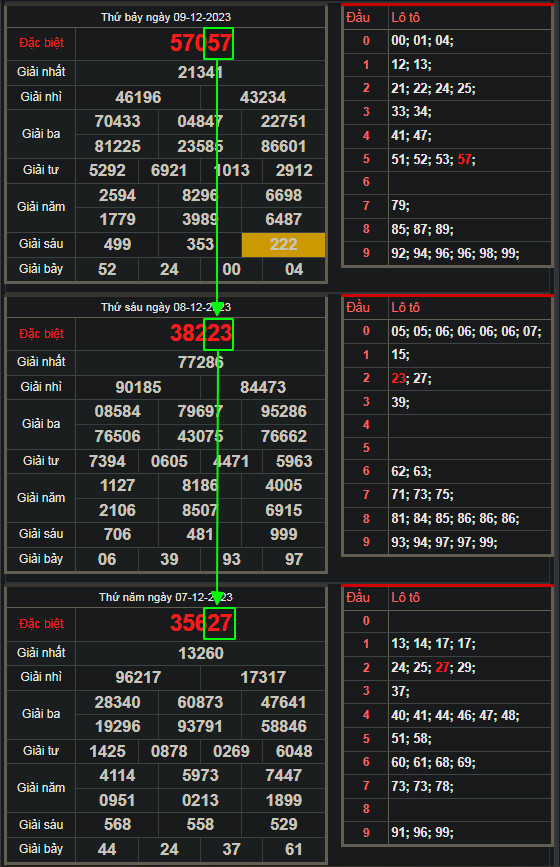Click the Thứ bảy ngày 09-12-2023 header
The height and width of the screenshot is (867, 560).
coord(166,17)
